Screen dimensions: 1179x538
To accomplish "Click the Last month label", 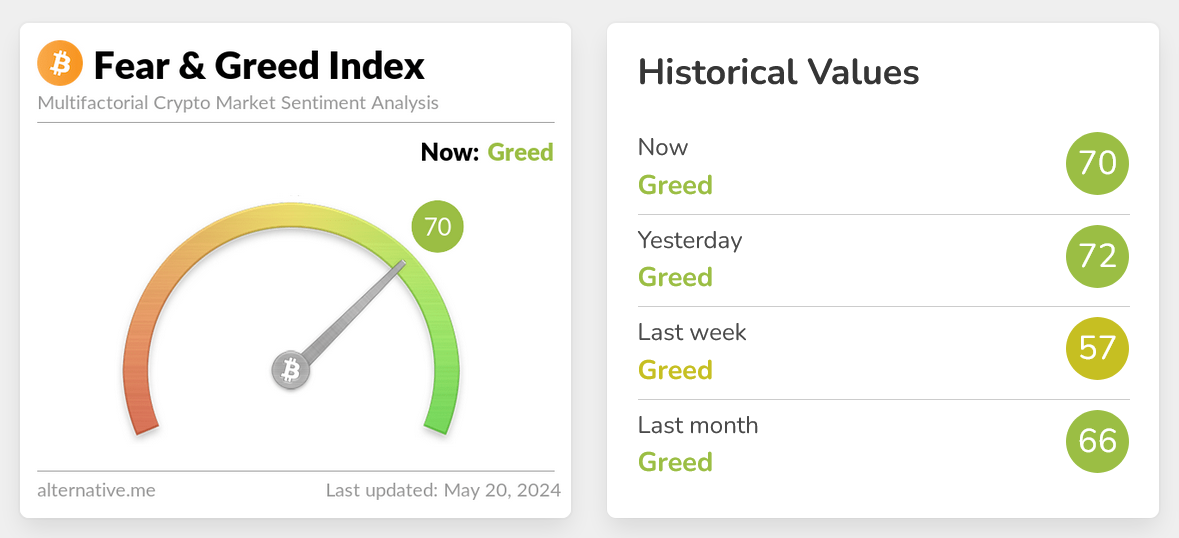I will tap(698, 425).
